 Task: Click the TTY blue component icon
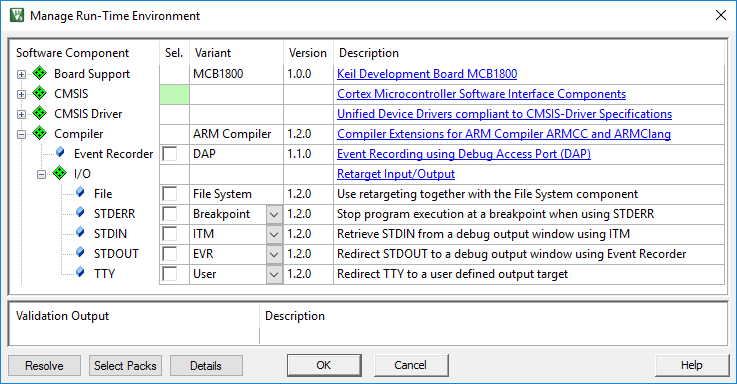[80, 273]
